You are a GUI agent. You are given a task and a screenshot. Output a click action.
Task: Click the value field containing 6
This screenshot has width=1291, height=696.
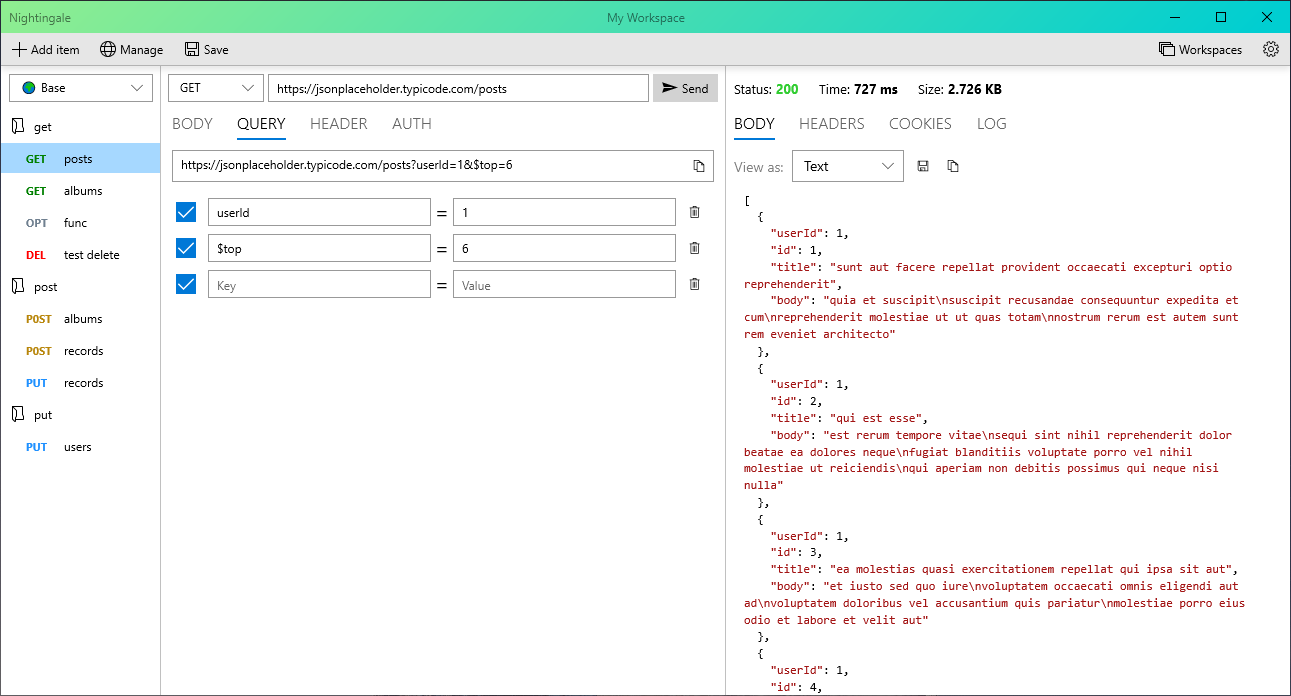click(564, 248)
